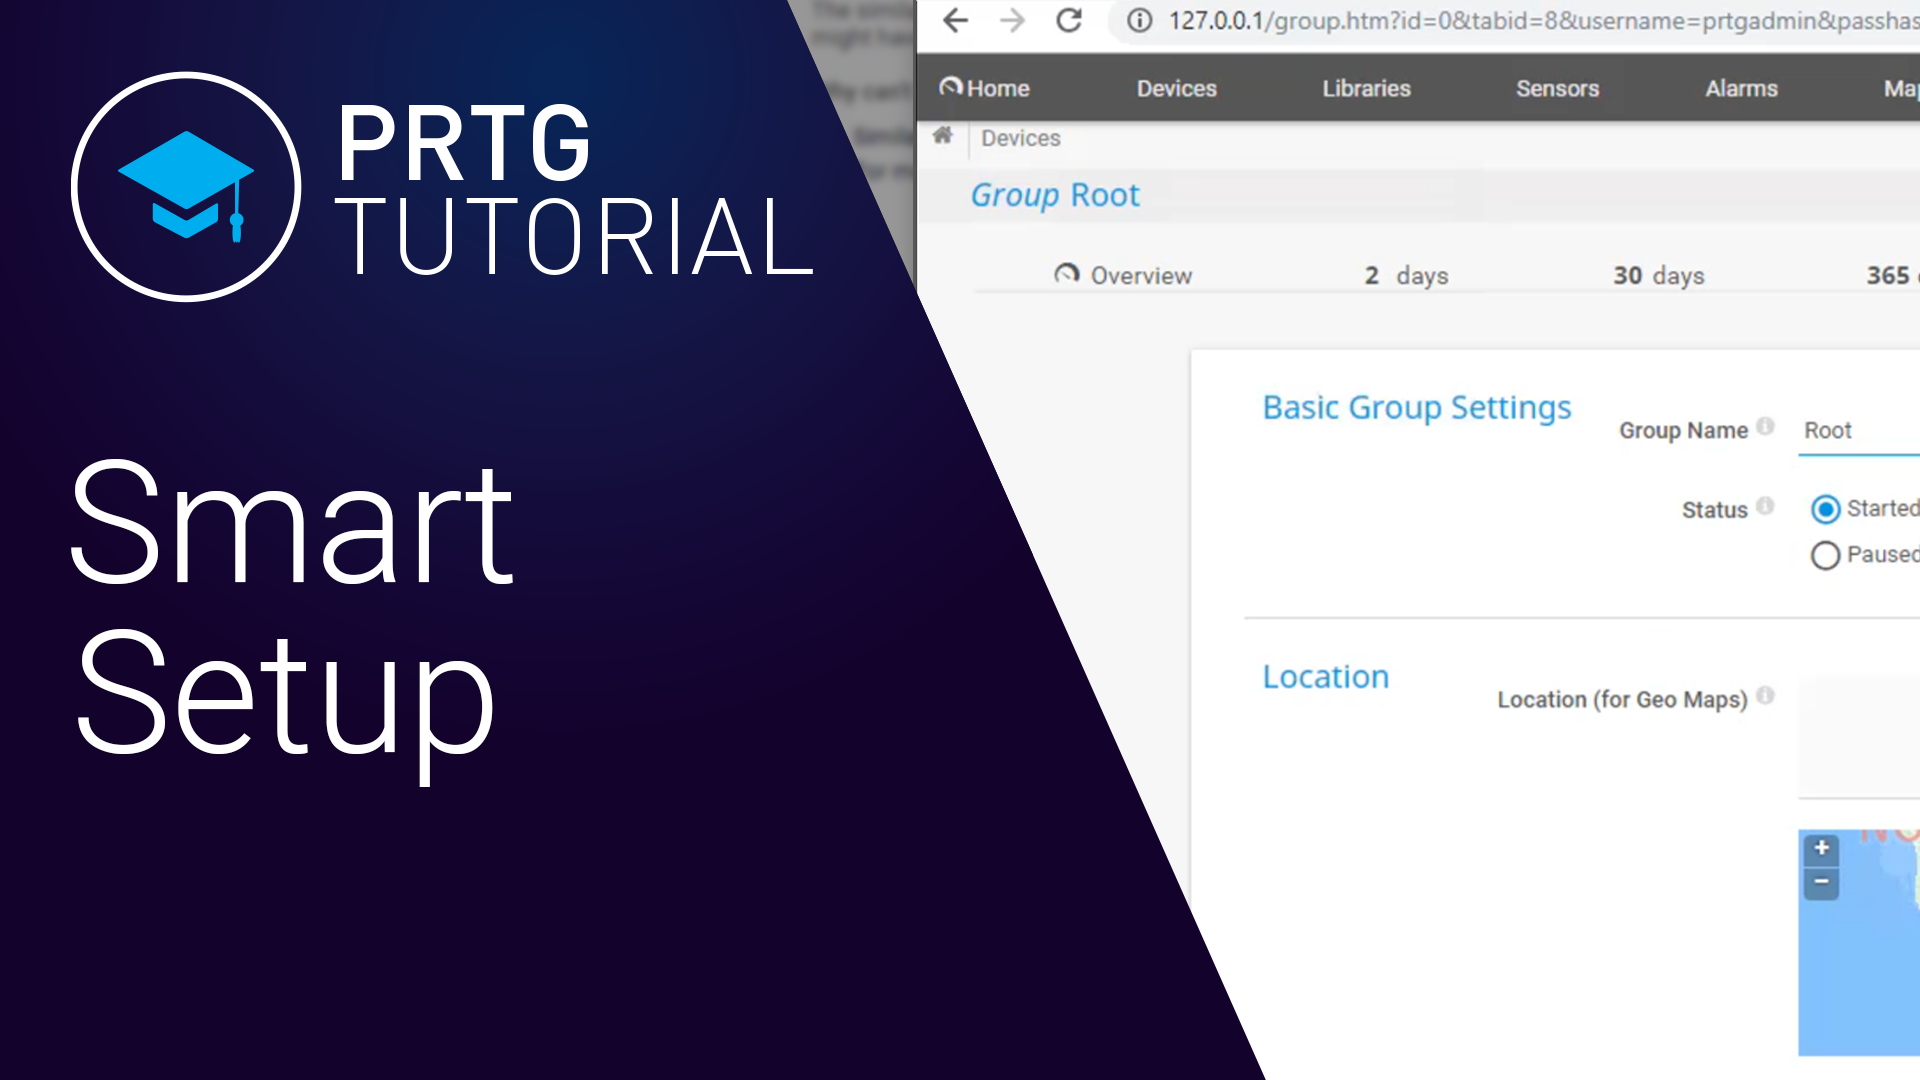1920x1080 pixels.
Task: Click the Group Root heading
Action: pyautogui.click(x=1055, y=195)
